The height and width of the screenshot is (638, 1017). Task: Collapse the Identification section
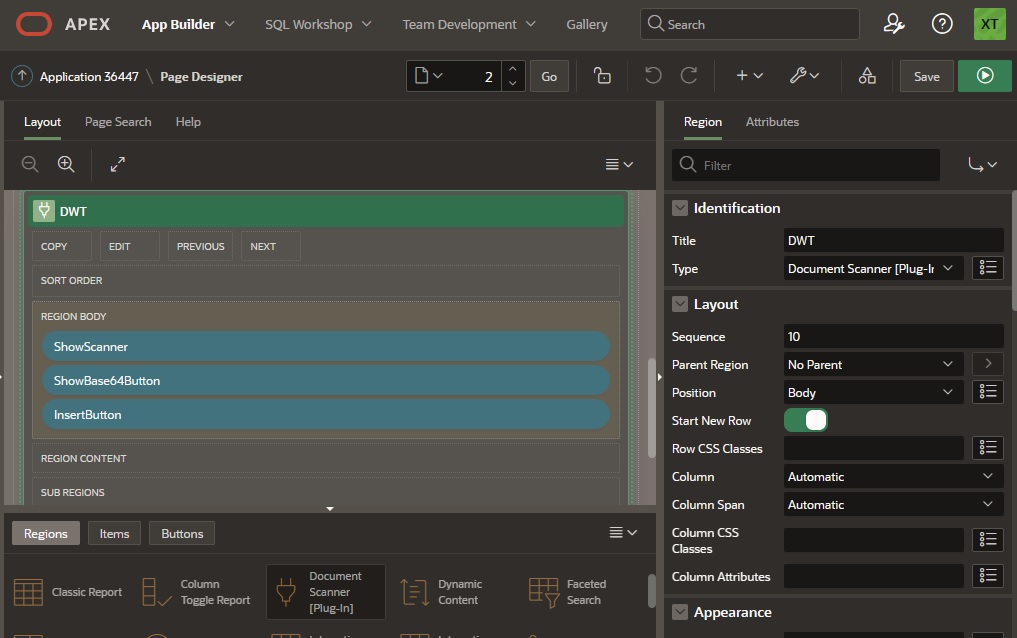[x=680, y=208]
